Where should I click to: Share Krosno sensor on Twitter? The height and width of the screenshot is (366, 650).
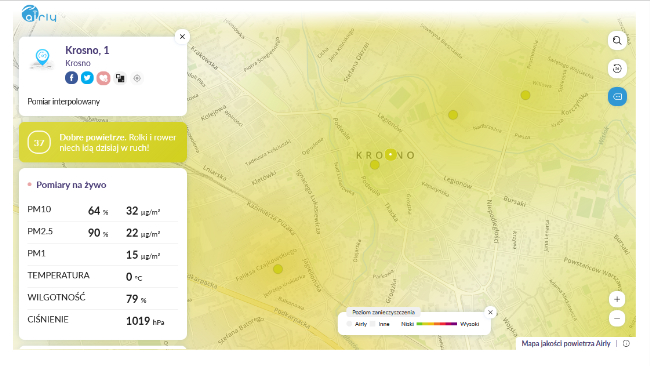coord(87,78)
